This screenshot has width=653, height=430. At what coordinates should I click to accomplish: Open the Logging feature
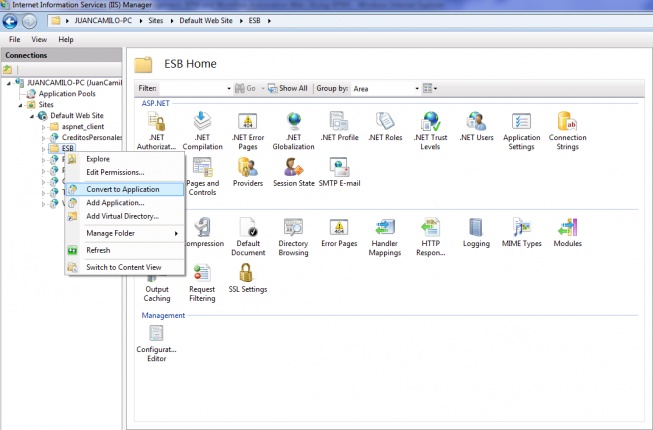[476, 233]
